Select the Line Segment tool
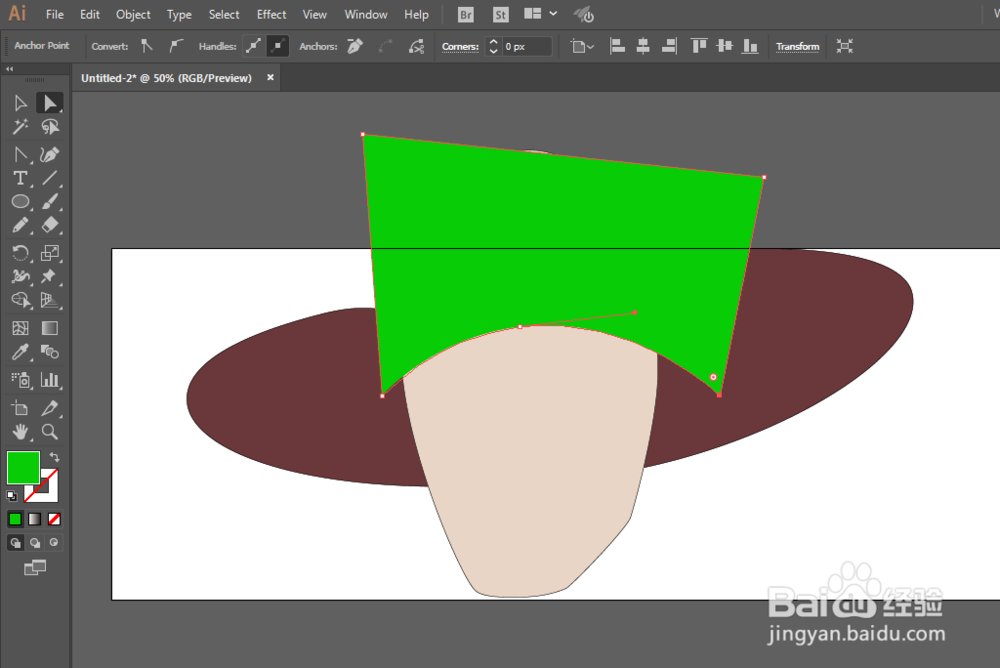This screenshot has width=1000, height=668. pos(49,178)
